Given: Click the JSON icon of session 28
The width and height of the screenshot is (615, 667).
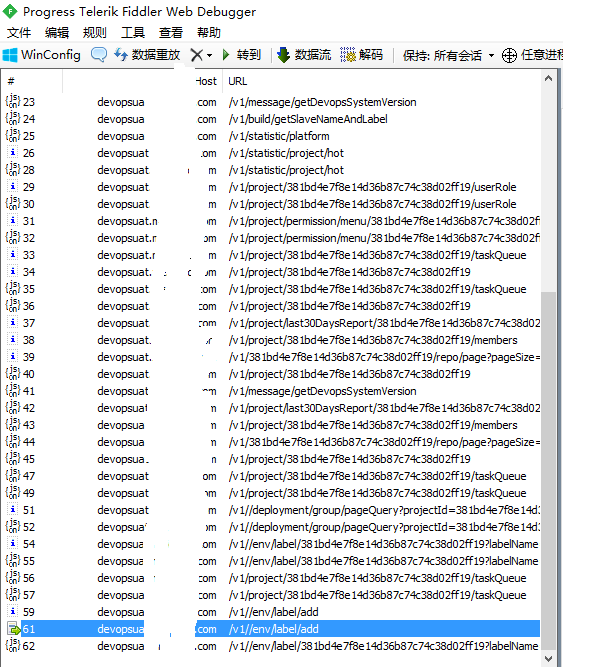Looking at the screenshot, I should pos(13,169).
